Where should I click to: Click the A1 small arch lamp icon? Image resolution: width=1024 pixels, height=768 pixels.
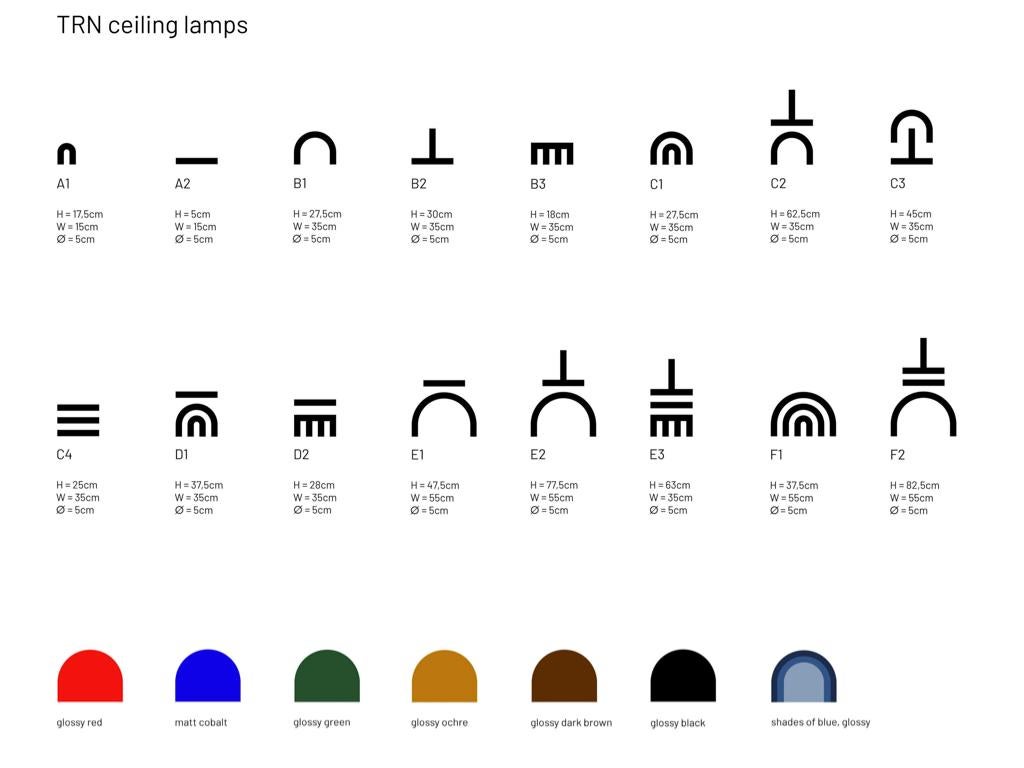point(66,154)
